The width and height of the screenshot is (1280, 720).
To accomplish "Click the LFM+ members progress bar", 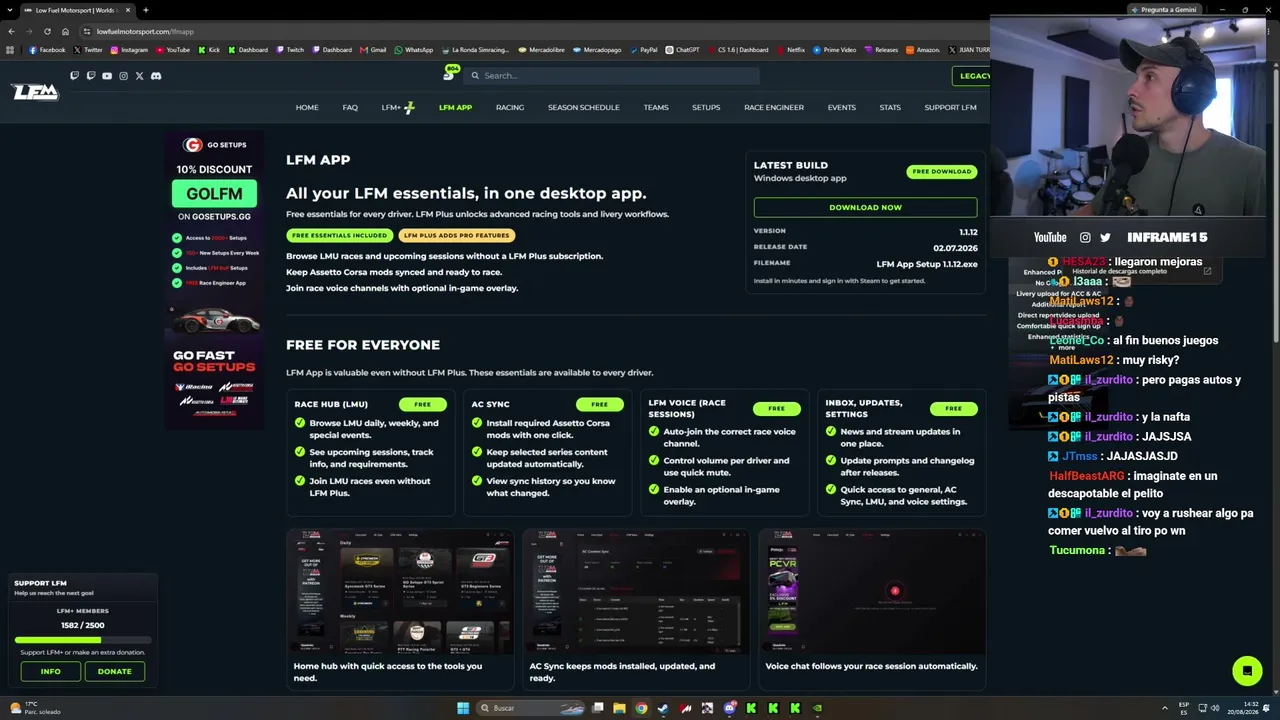I will click(83, 640).
